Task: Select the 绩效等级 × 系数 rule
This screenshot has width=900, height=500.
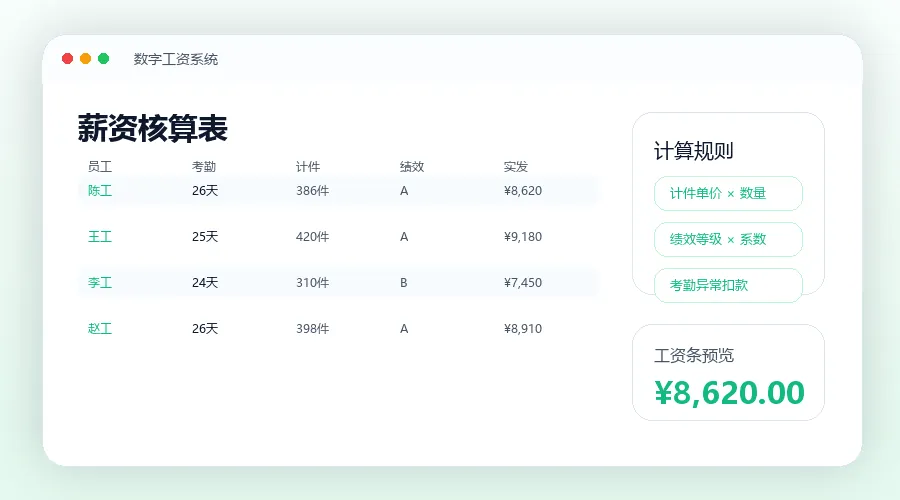Action: pyautogui.click(x=728, y=239)
